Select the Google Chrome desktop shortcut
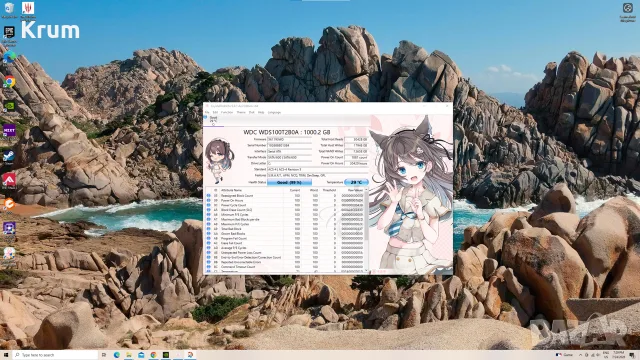Image resolution: width=640 pixels, height=360 pixels. (x=9, y=82)
